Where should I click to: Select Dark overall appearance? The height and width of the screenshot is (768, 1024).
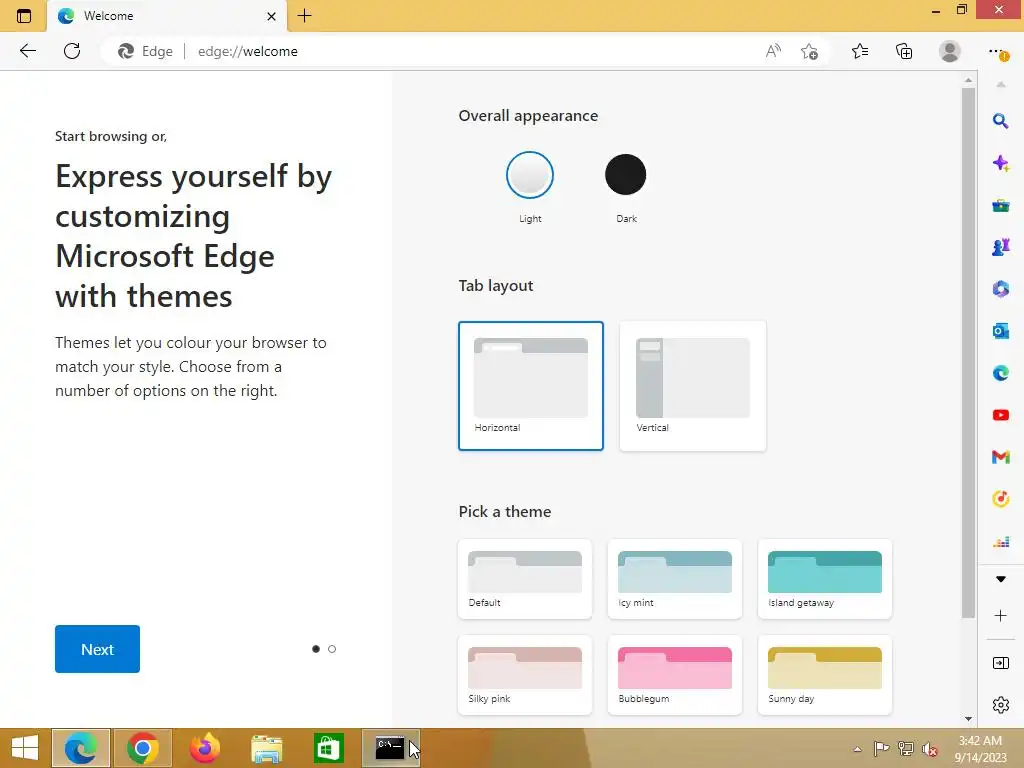point(626,175)
